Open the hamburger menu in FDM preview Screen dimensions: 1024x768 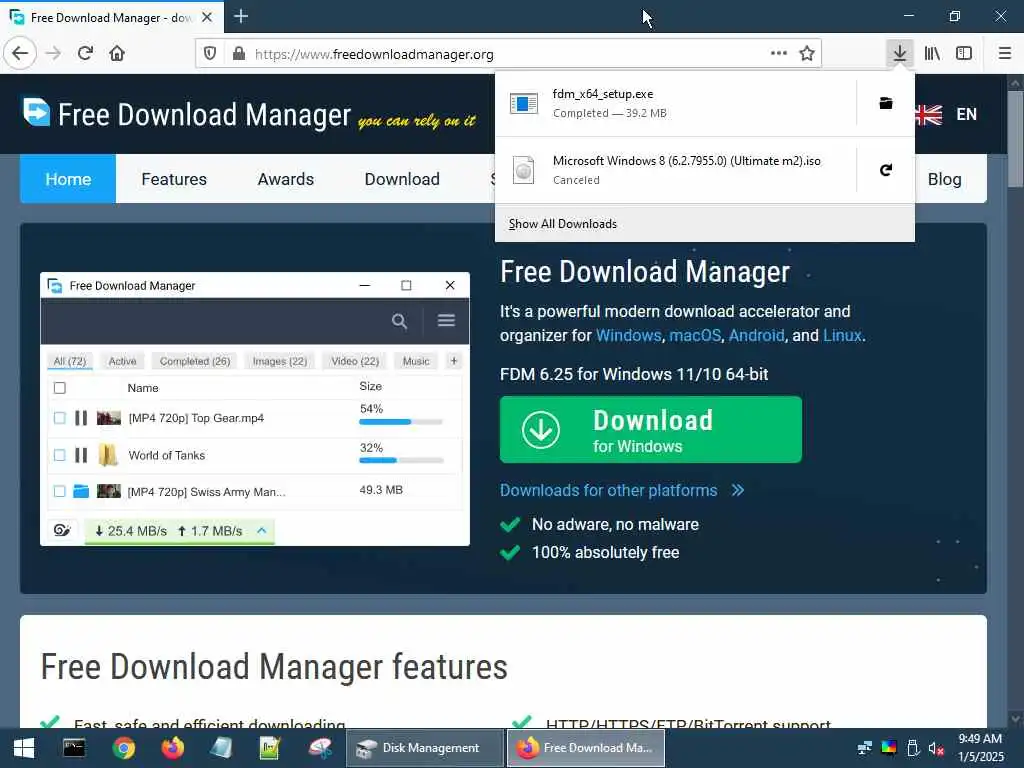(x=446, y=320)
